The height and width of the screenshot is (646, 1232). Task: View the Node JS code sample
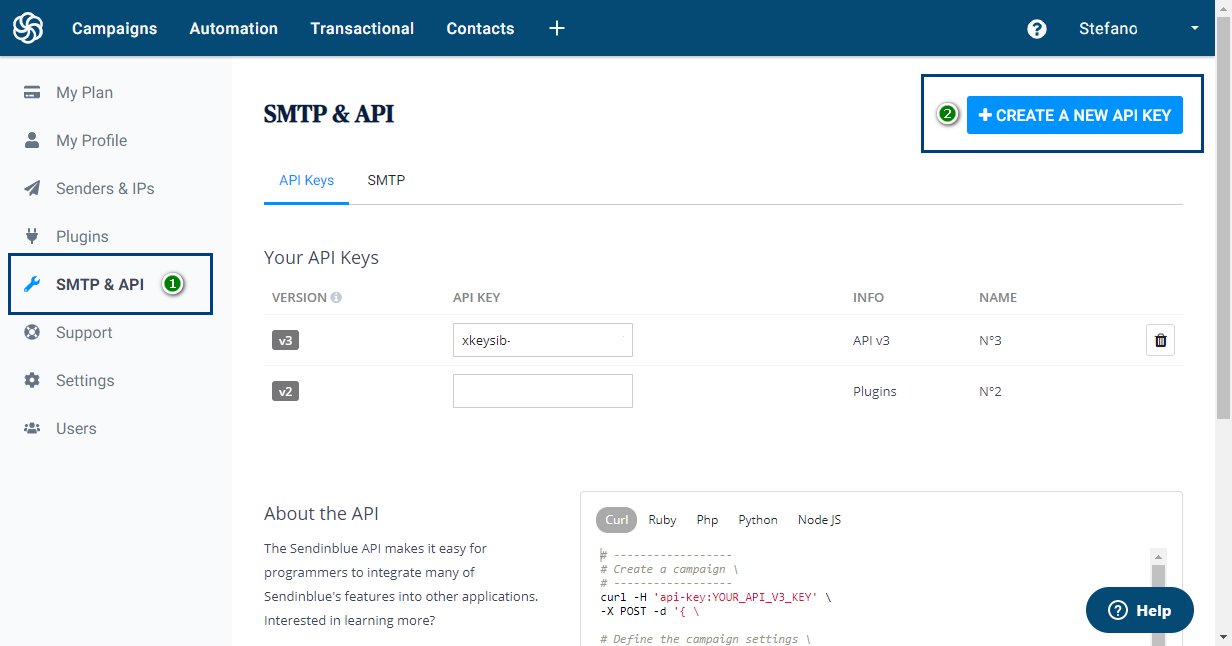[x=819, y=520]
